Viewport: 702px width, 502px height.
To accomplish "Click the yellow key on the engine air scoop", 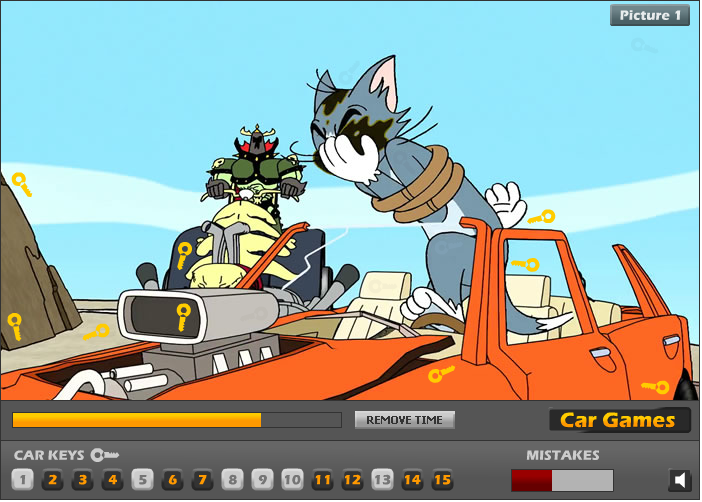I will click(183, 317).
